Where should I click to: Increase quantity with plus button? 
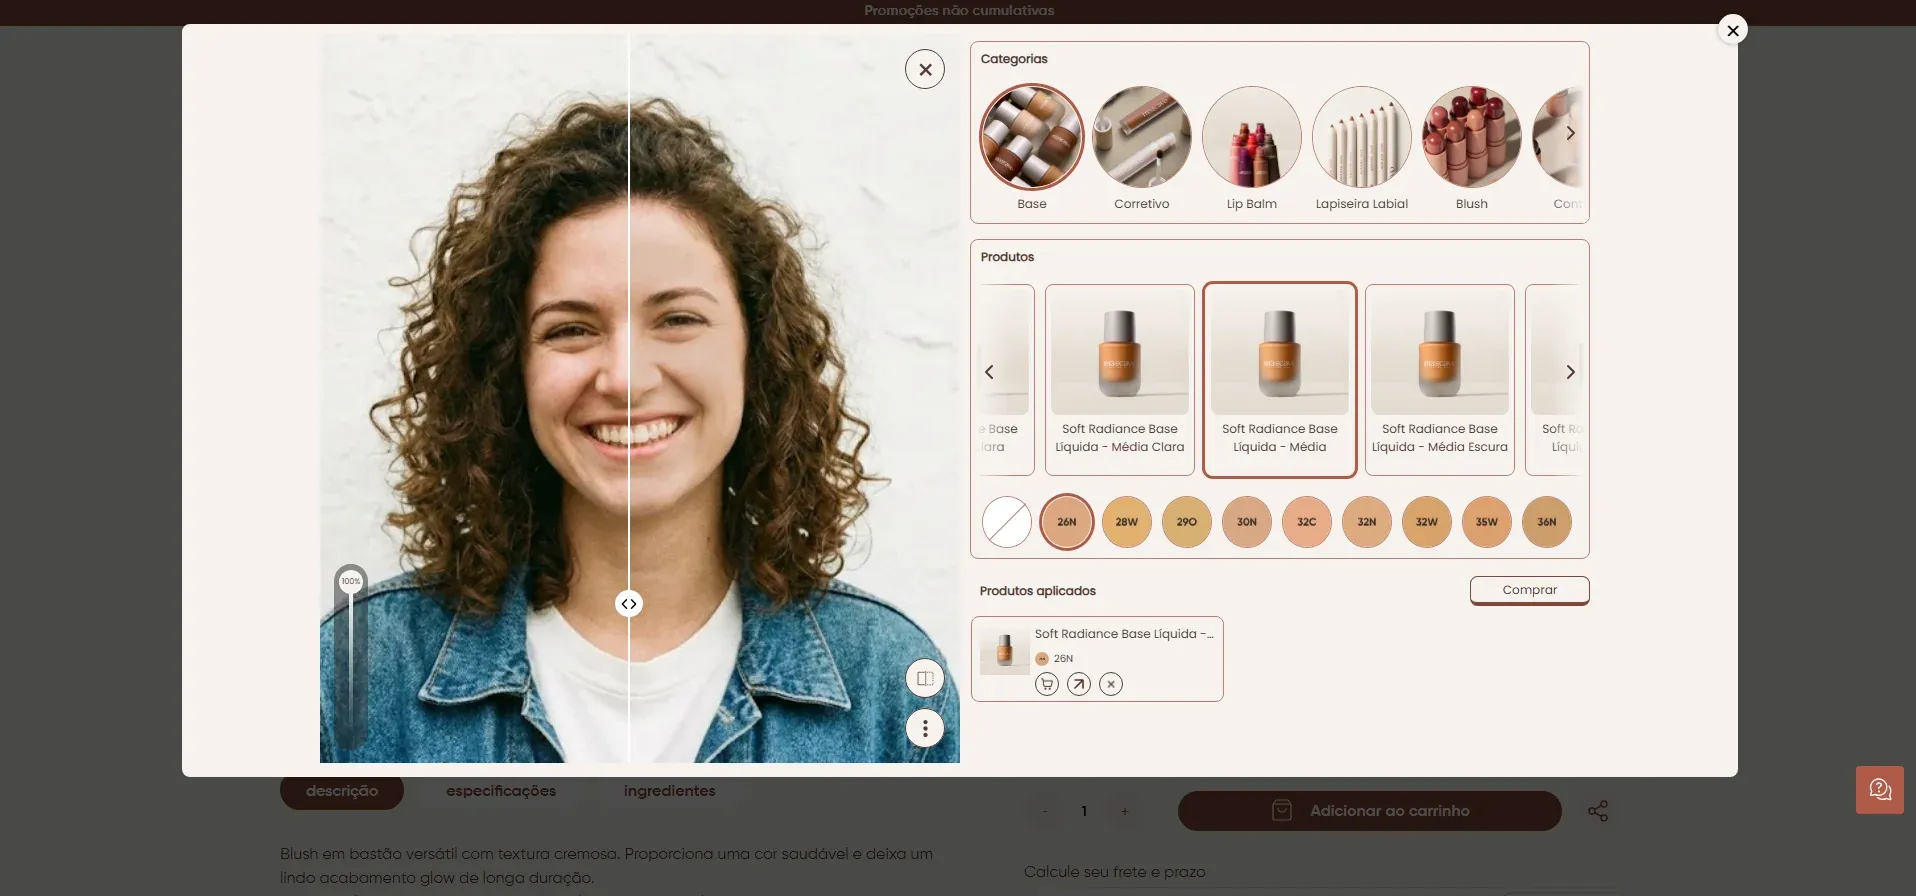click(1124, 811)
